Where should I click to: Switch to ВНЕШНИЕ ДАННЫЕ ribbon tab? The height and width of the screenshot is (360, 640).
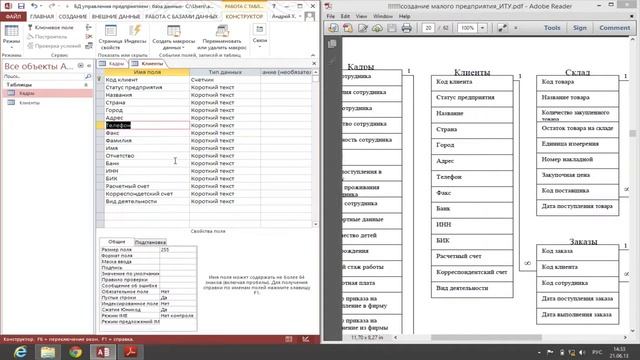[116, 16]
